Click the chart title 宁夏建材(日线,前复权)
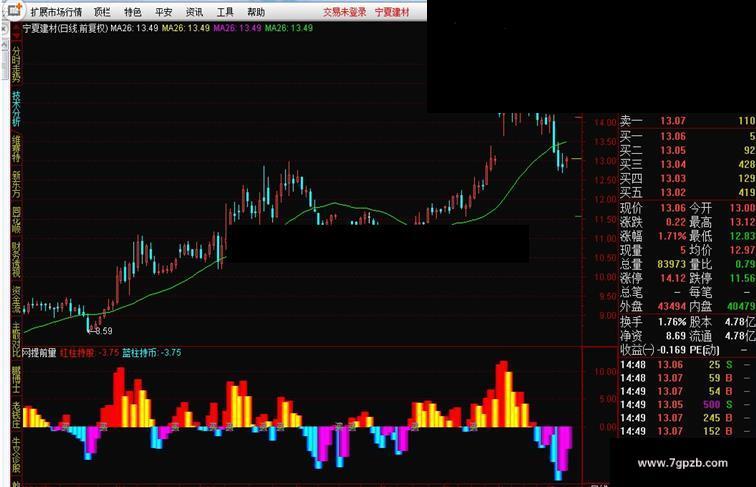756x487 pixels. [x=65, y=28]
